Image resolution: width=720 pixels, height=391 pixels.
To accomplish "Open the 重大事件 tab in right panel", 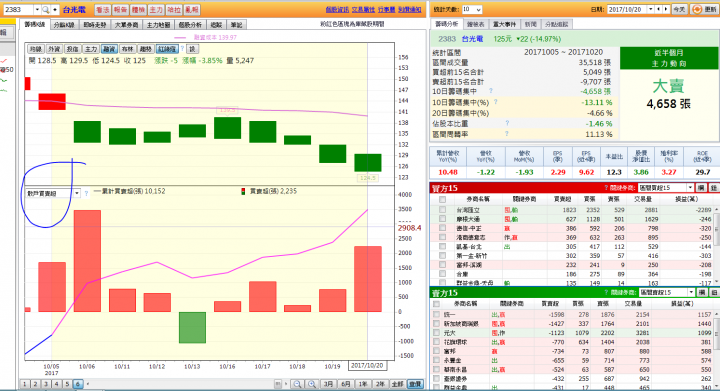I will pyautogui.click(x=504, y=24).
